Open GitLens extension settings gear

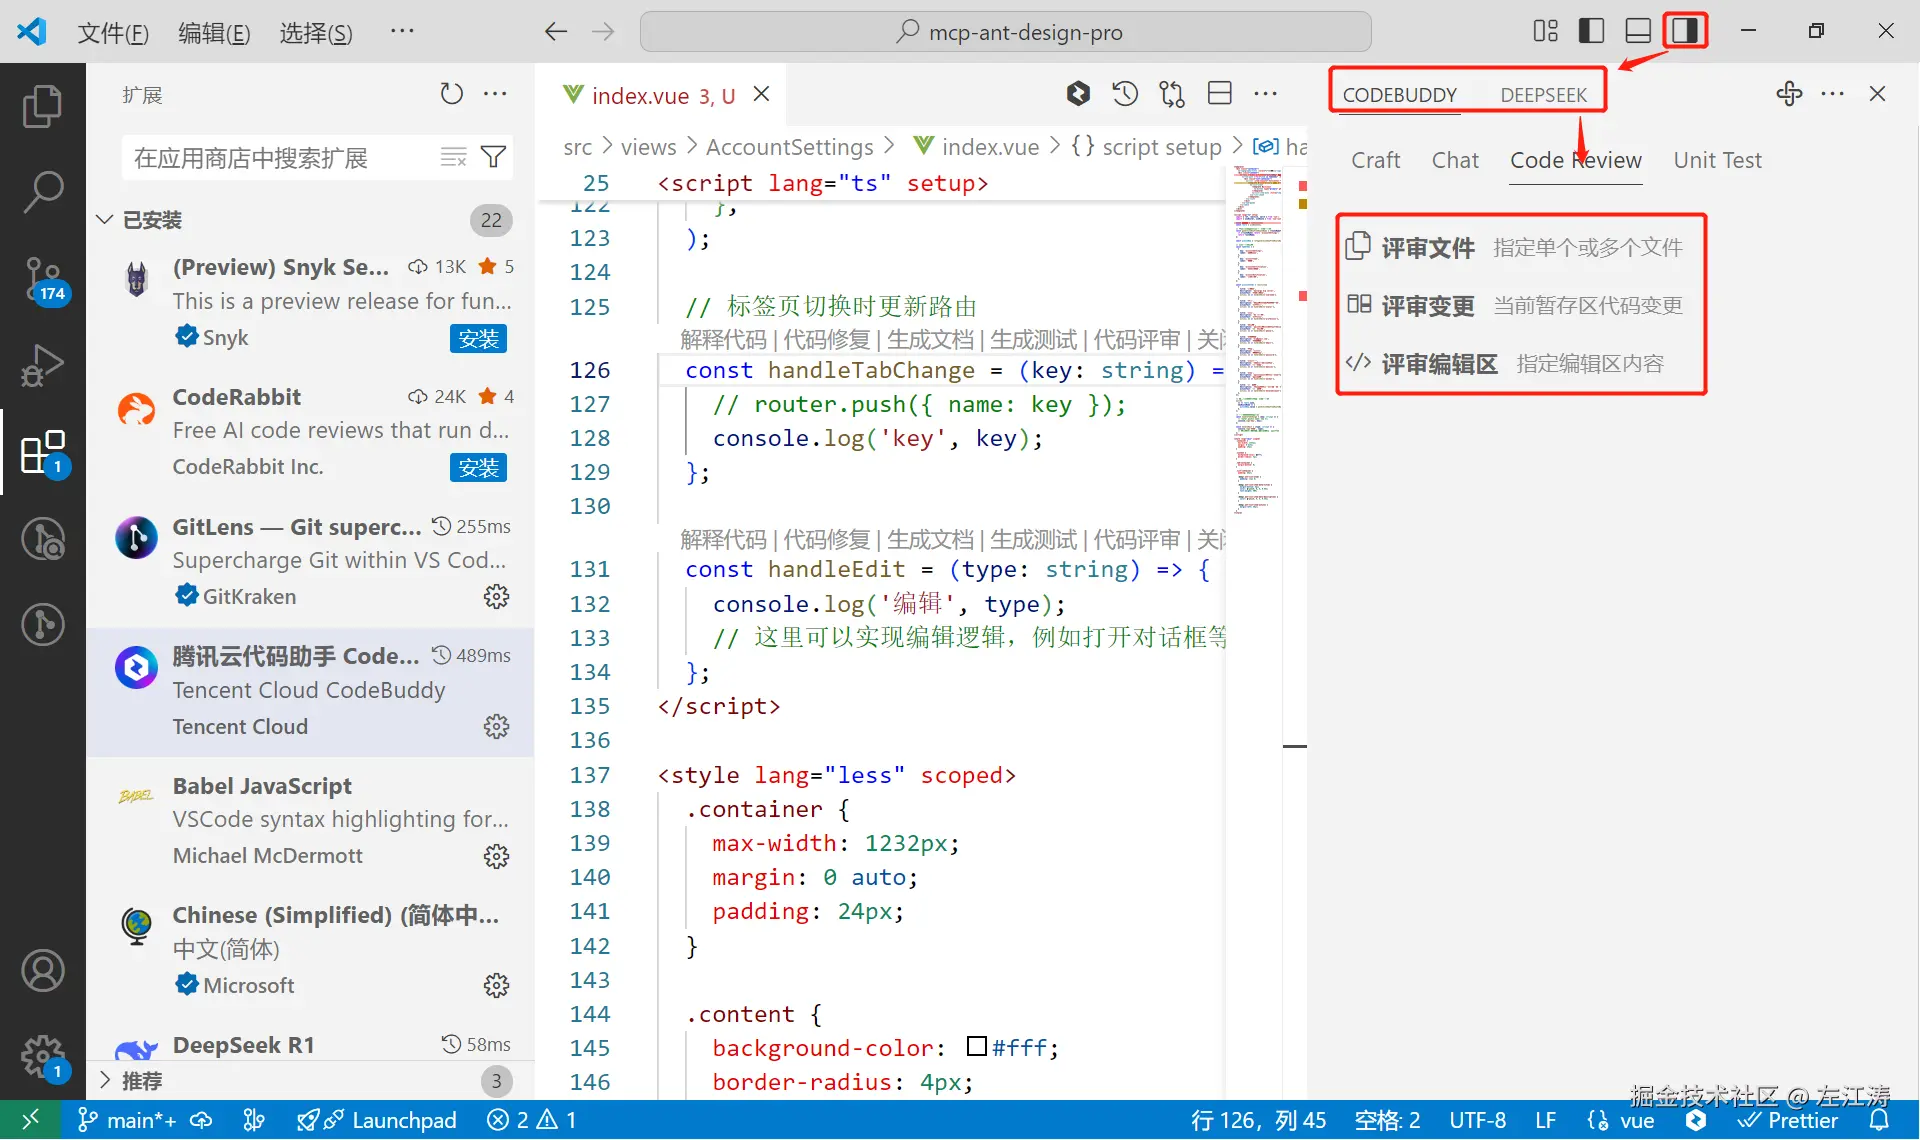496,596
